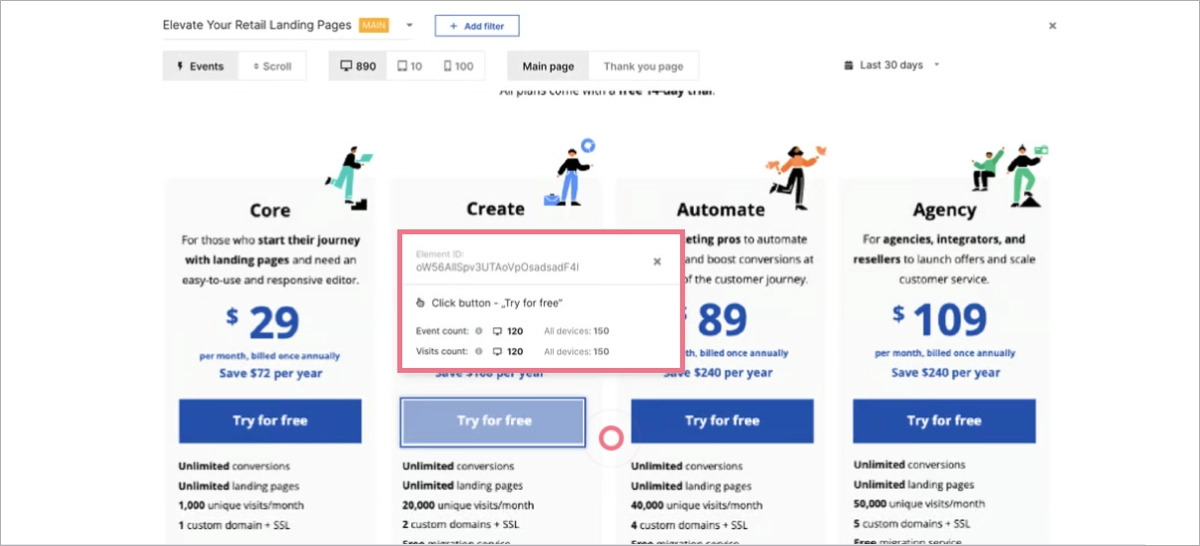Select desktop device filter showing 890
1200x546 pixels.
click(x=358, y=66)
